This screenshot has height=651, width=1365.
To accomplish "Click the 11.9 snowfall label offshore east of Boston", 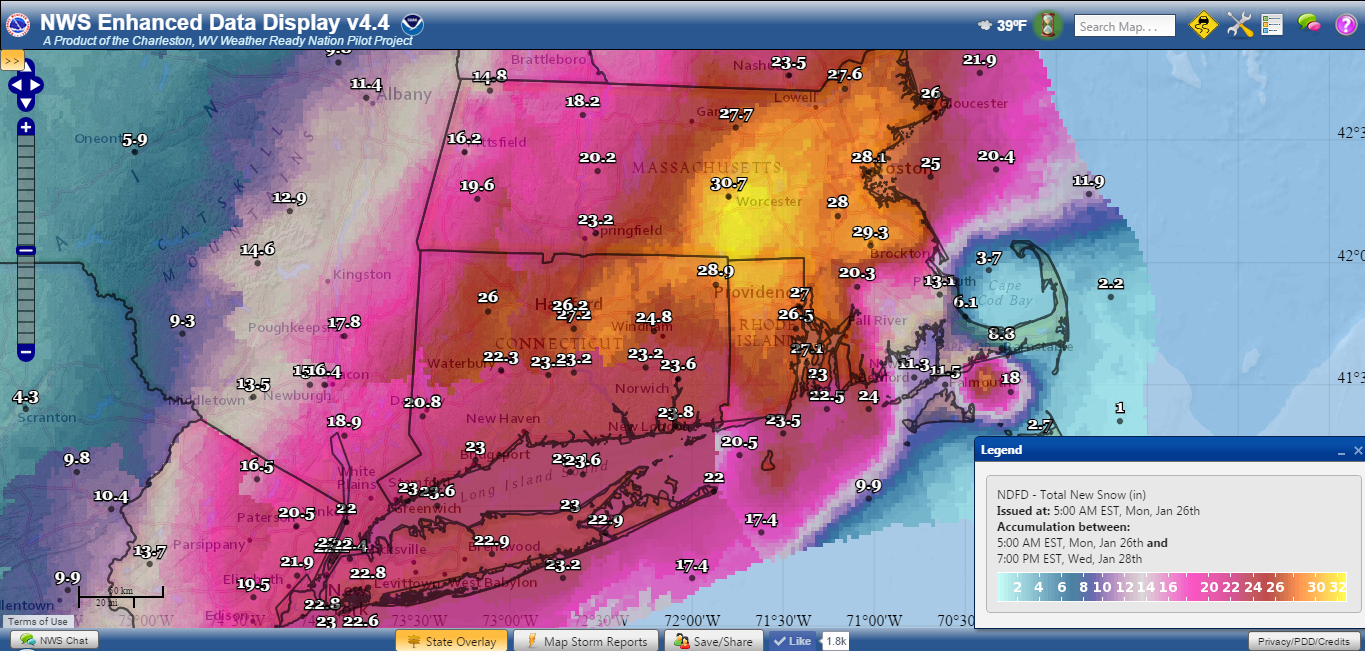I will coord(1088,181).
